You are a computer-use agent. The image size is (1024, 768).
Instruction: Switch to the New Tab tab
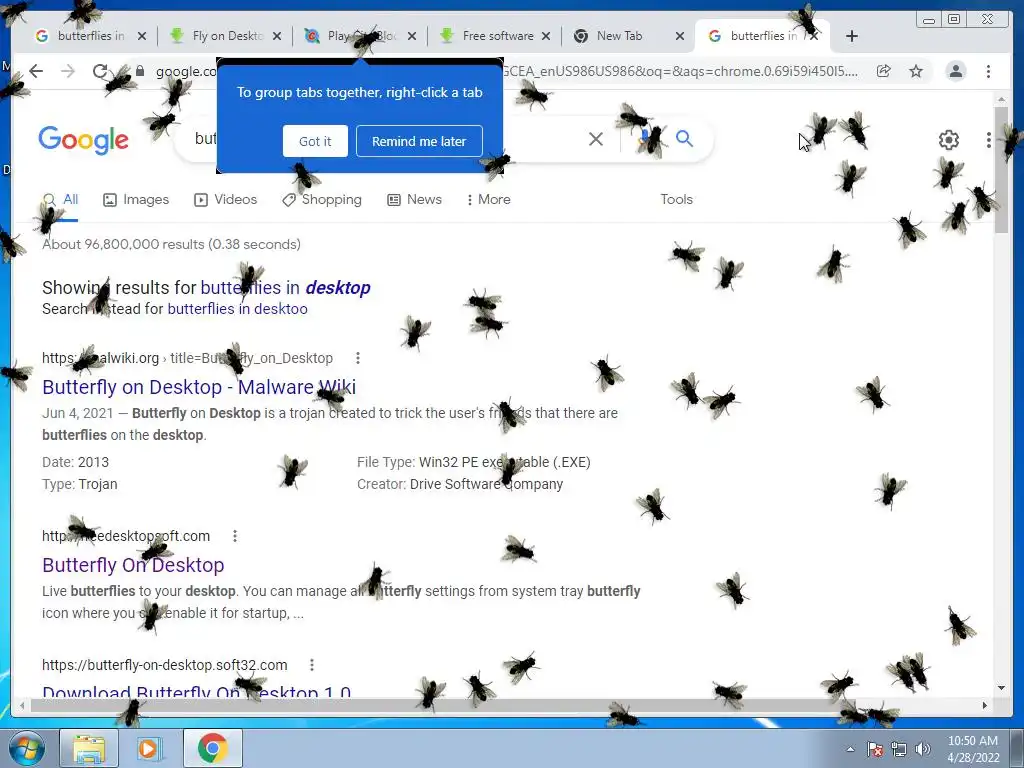tap(618, 36)
